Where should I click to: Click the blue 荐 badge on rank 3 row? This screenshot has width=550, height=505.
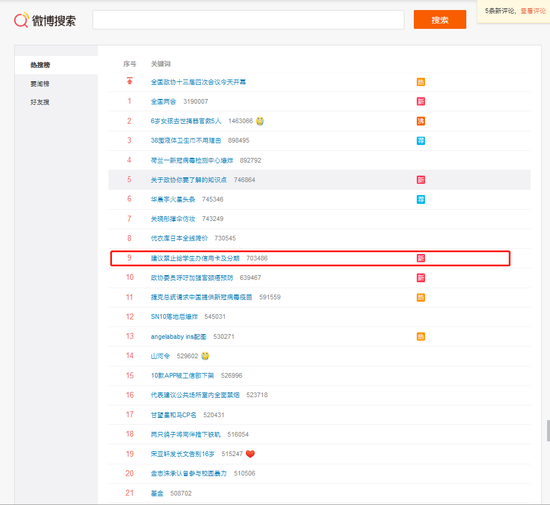[x=421, y=141]
